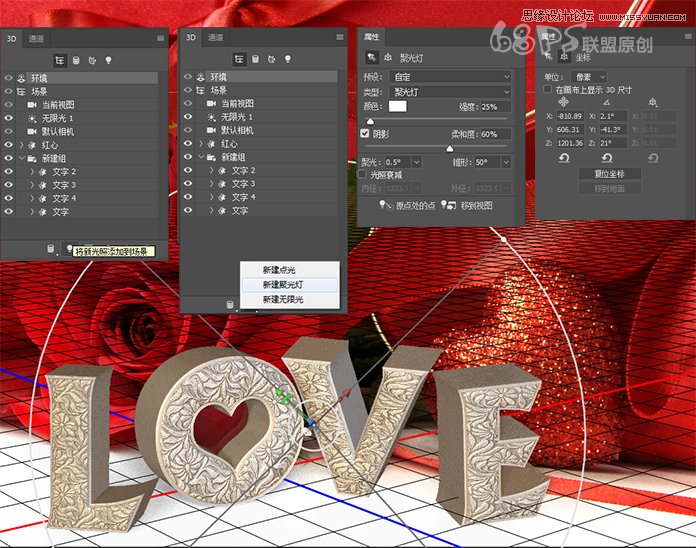Open 锥形 cone angle dropdown arrow
The image size is (696, 548).
(x=506, y=162)
